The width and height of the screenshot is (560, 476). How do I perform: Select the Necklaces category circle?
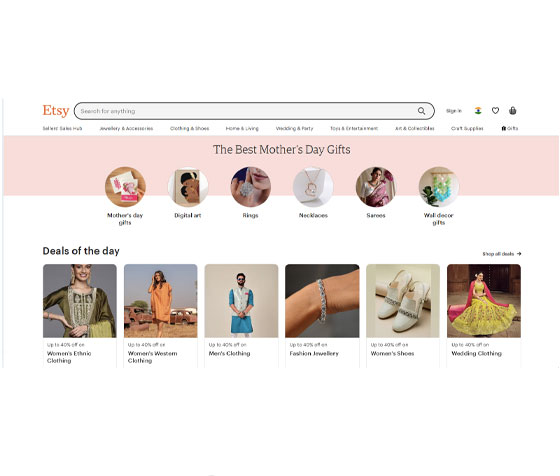(313, 187)
